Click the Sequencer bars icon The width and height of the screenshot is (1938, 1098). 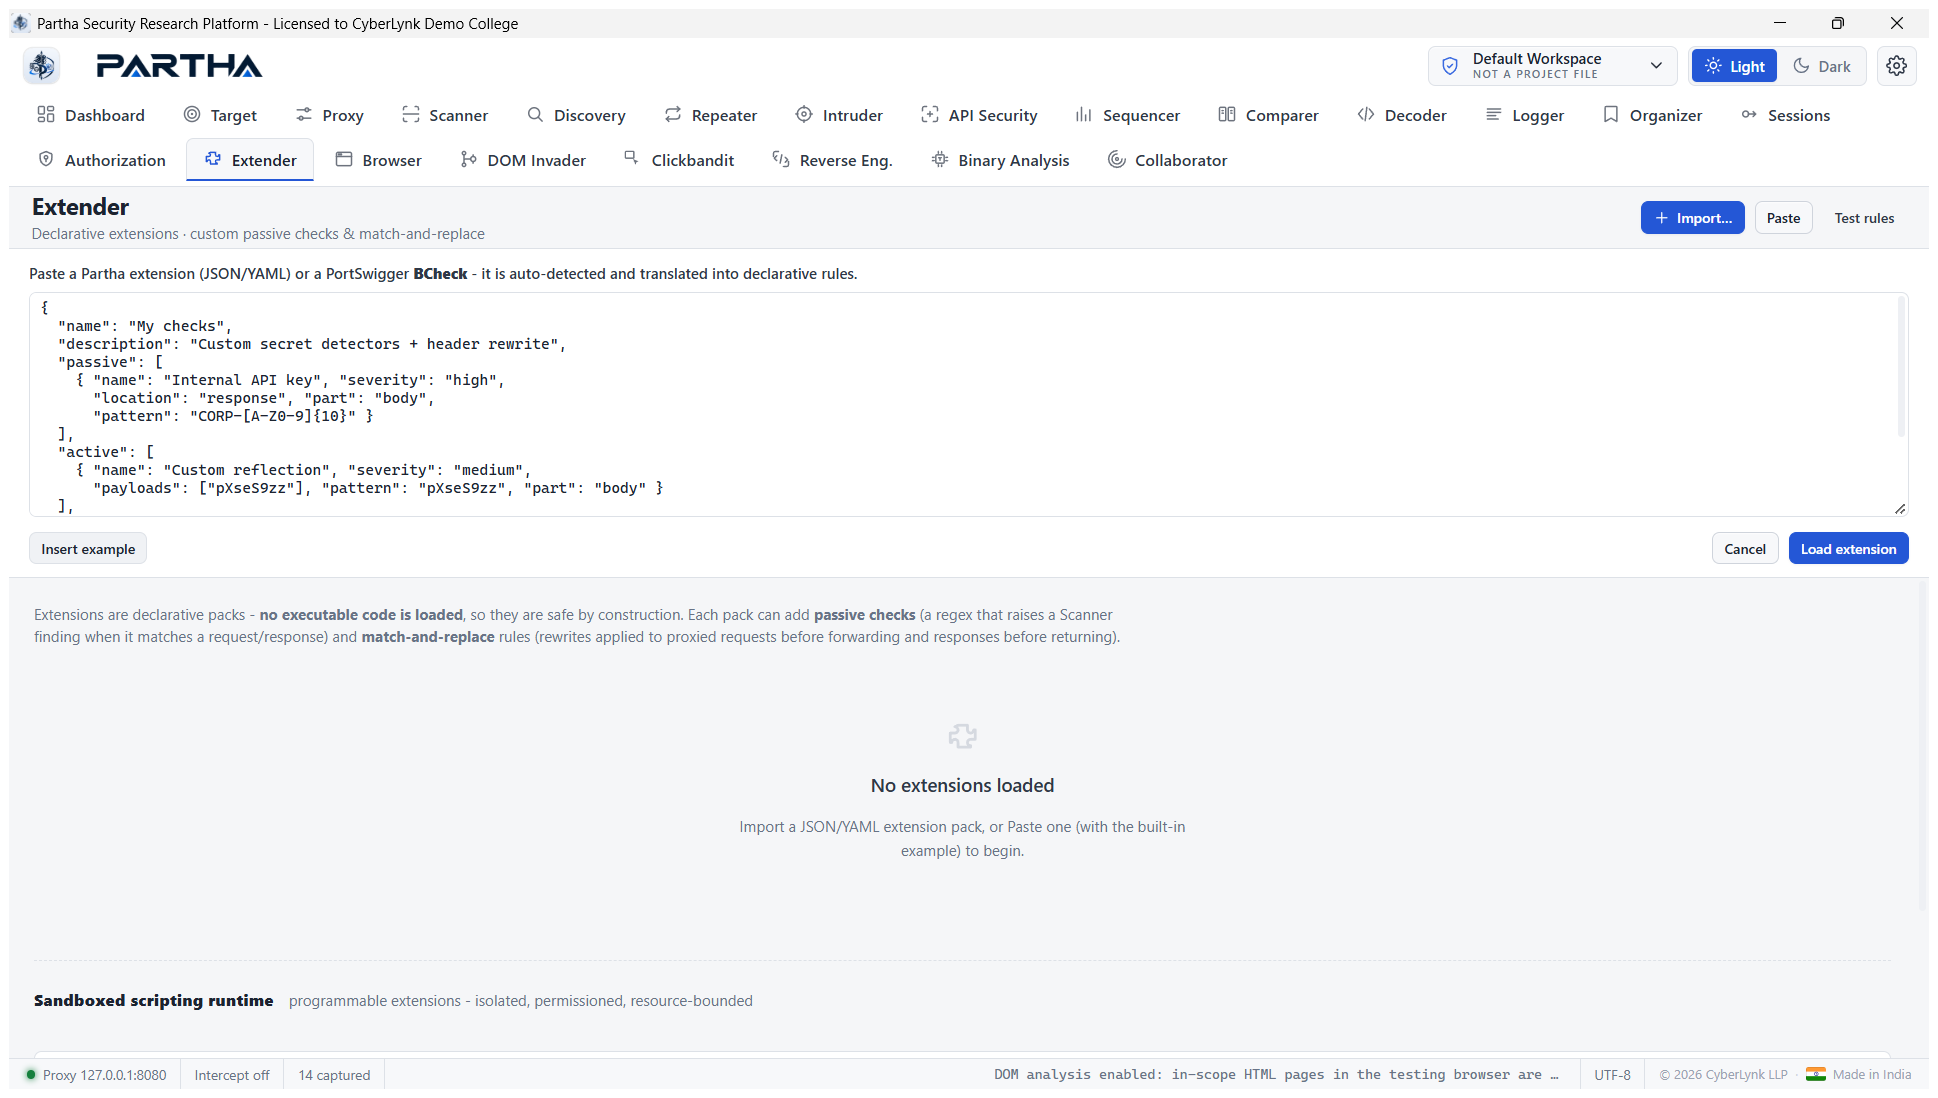click(1084, 114)
